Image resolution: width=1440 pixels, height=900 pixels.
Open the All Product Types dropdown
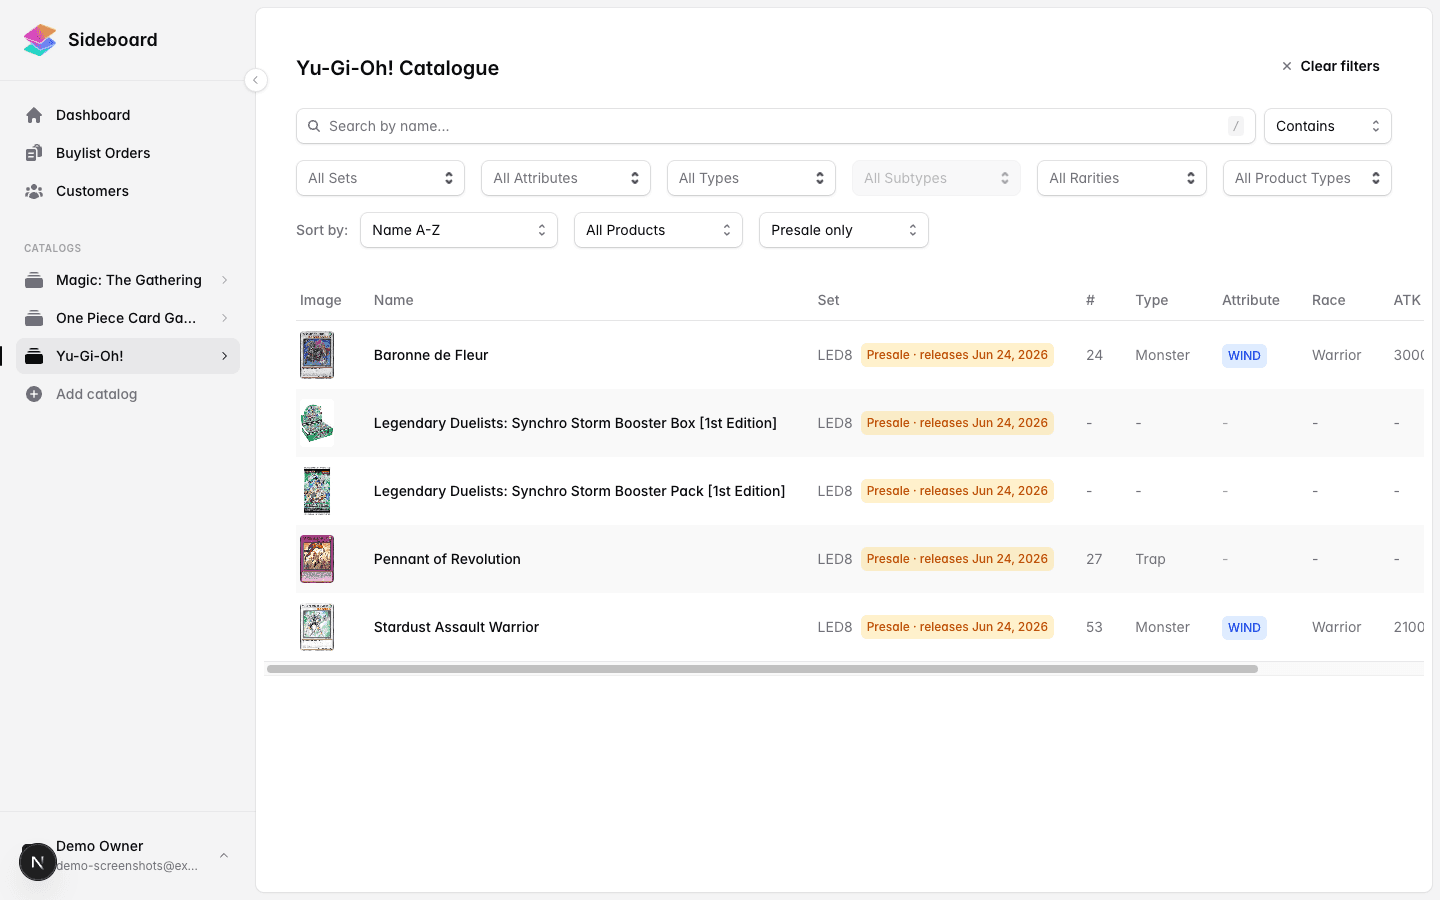click(1307, 178)
